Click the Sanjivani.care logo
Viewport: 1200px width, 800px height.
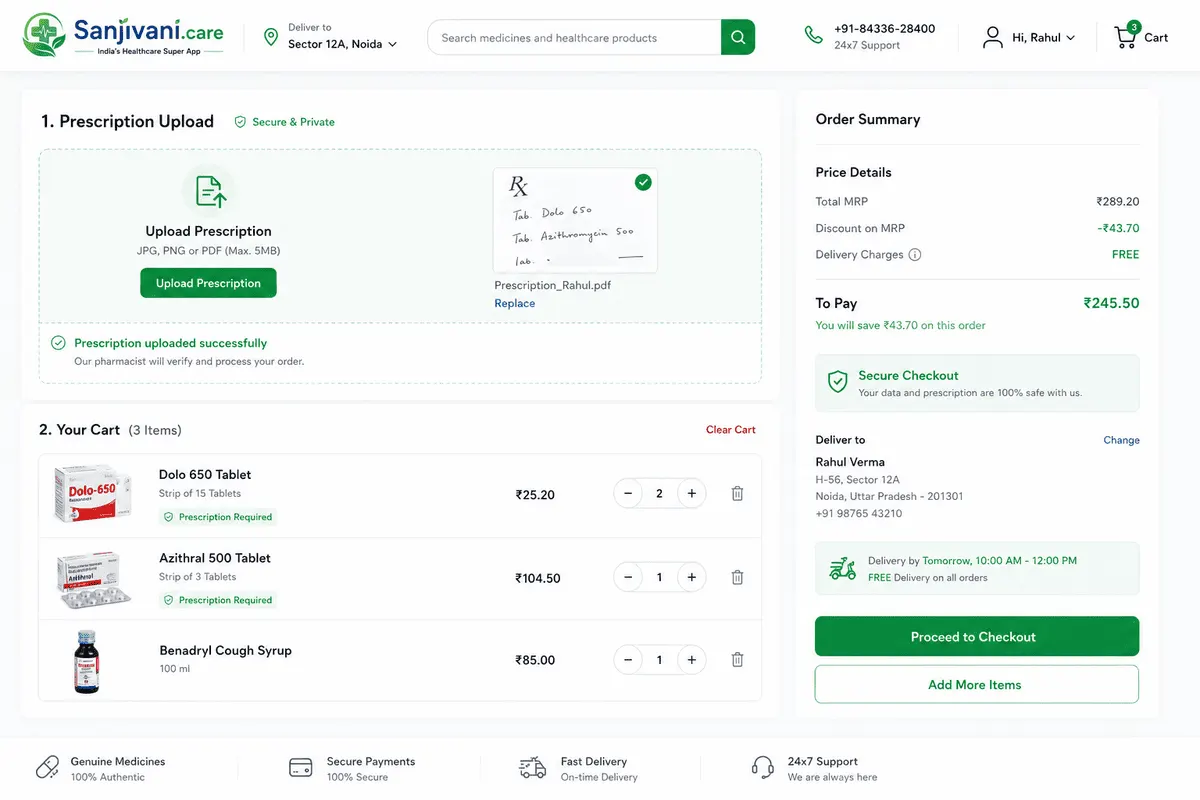coord(124,35)
